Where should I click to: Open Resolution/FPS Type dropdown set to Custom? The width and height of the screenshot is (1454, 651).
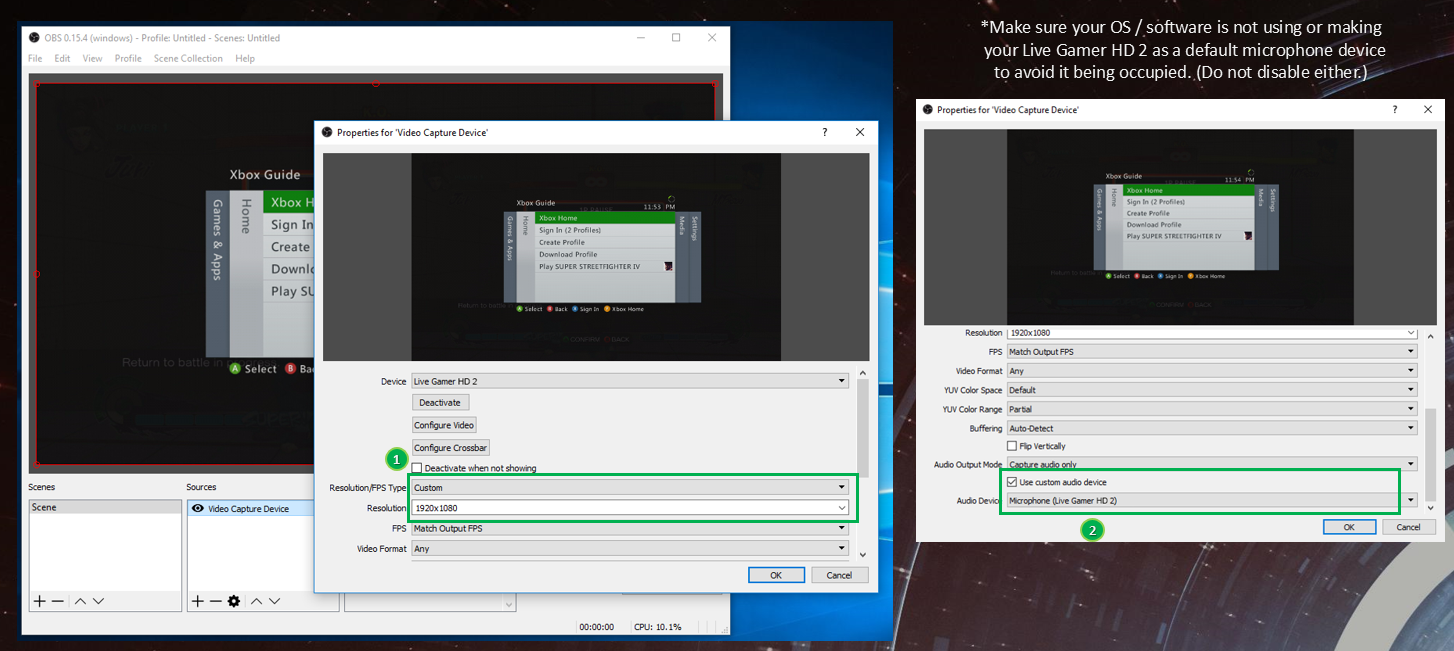[x=629, y=488]
